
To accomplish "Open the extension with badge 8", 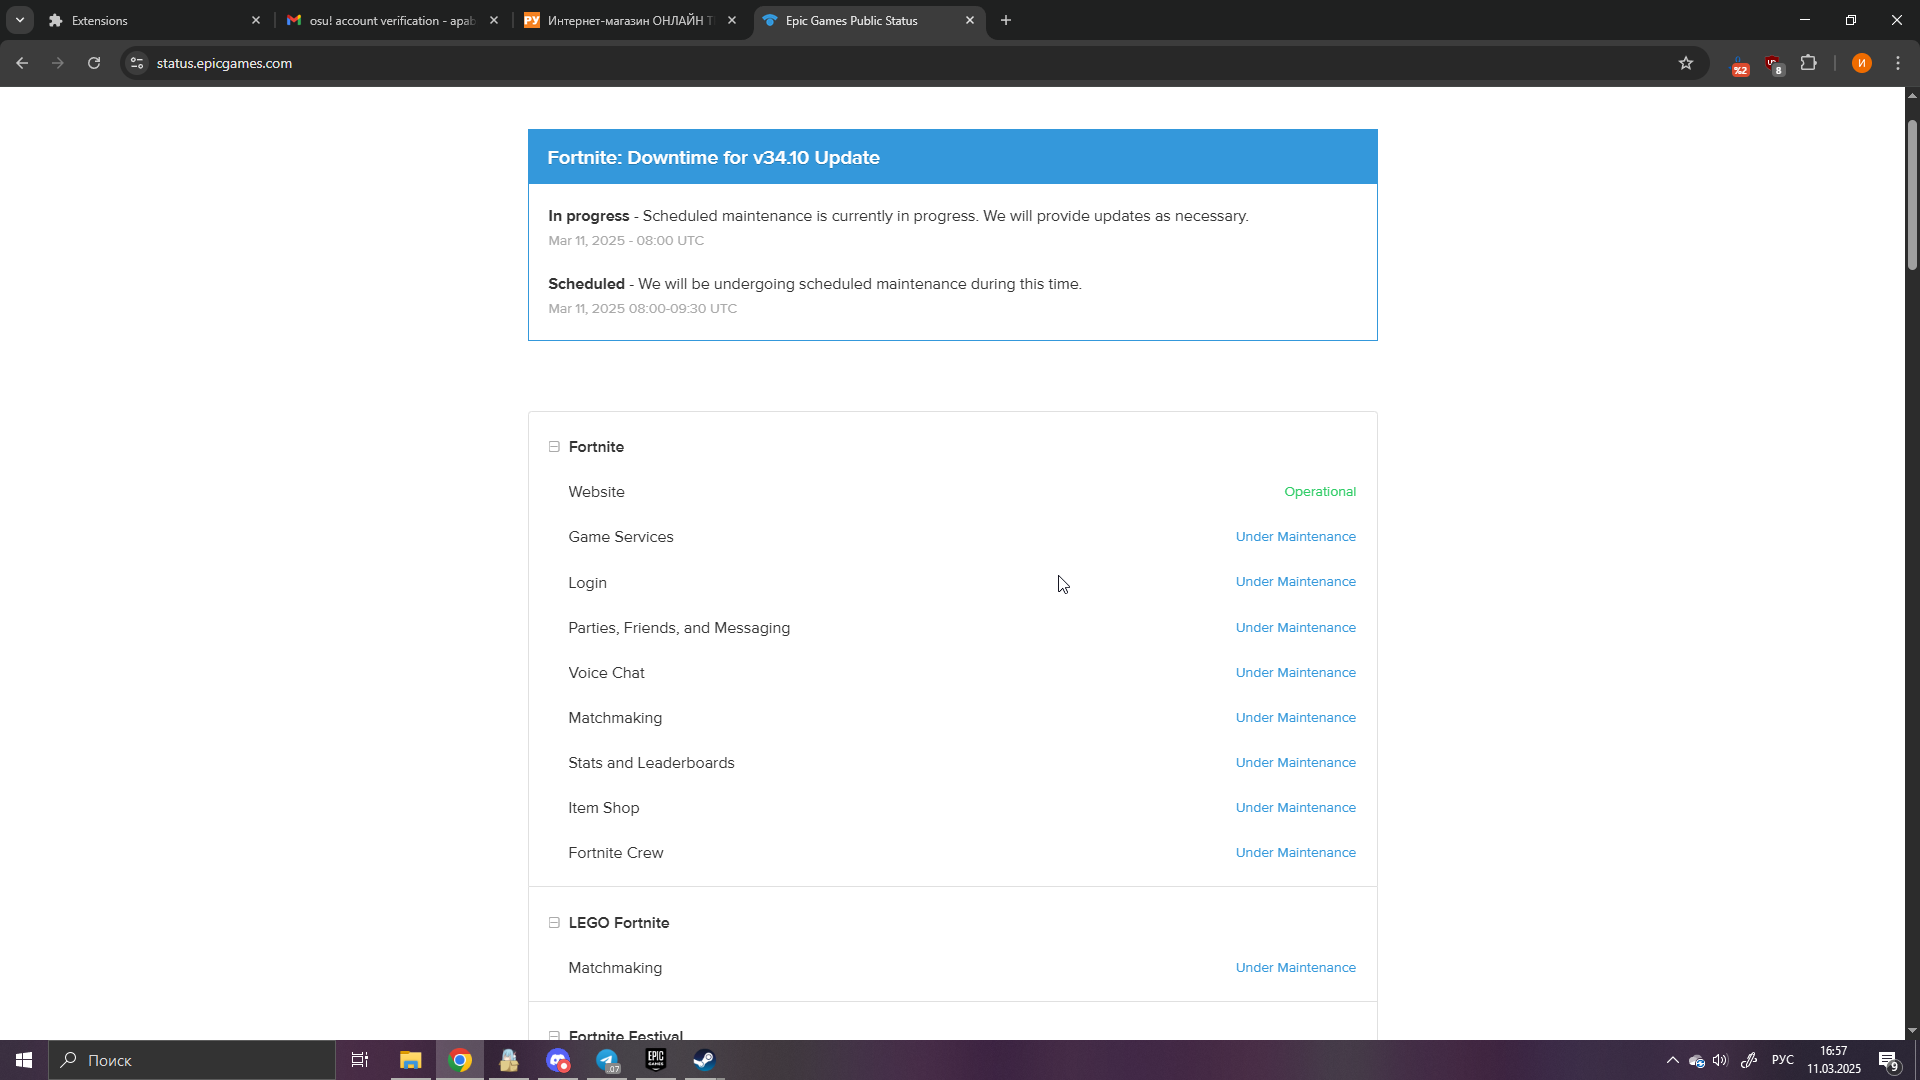I will pyautogui.click(x=1774, y=64).
